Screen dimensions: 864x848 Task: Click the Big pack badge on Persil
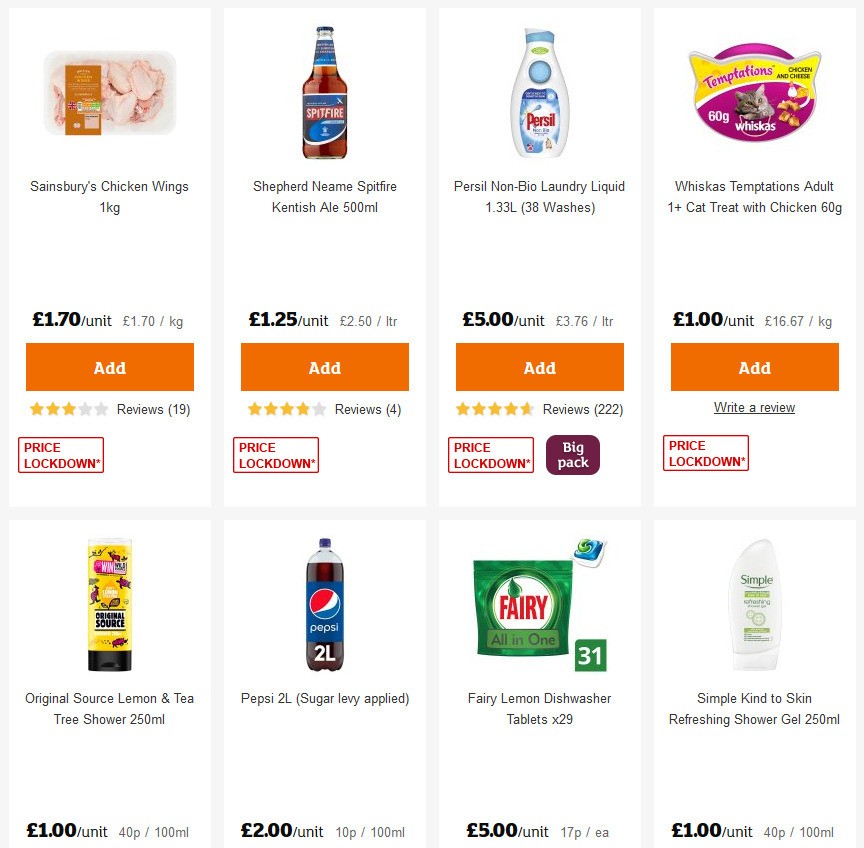[572, 454]
